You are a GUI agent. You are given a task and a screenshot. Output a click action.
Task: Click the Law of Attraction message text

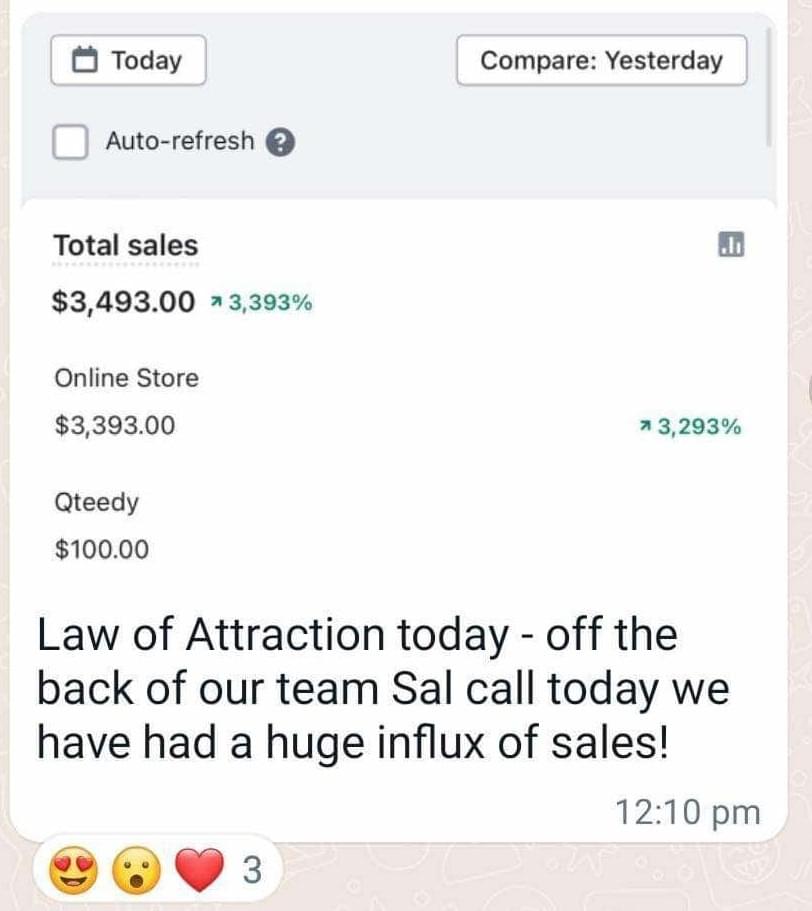point(383,689)
